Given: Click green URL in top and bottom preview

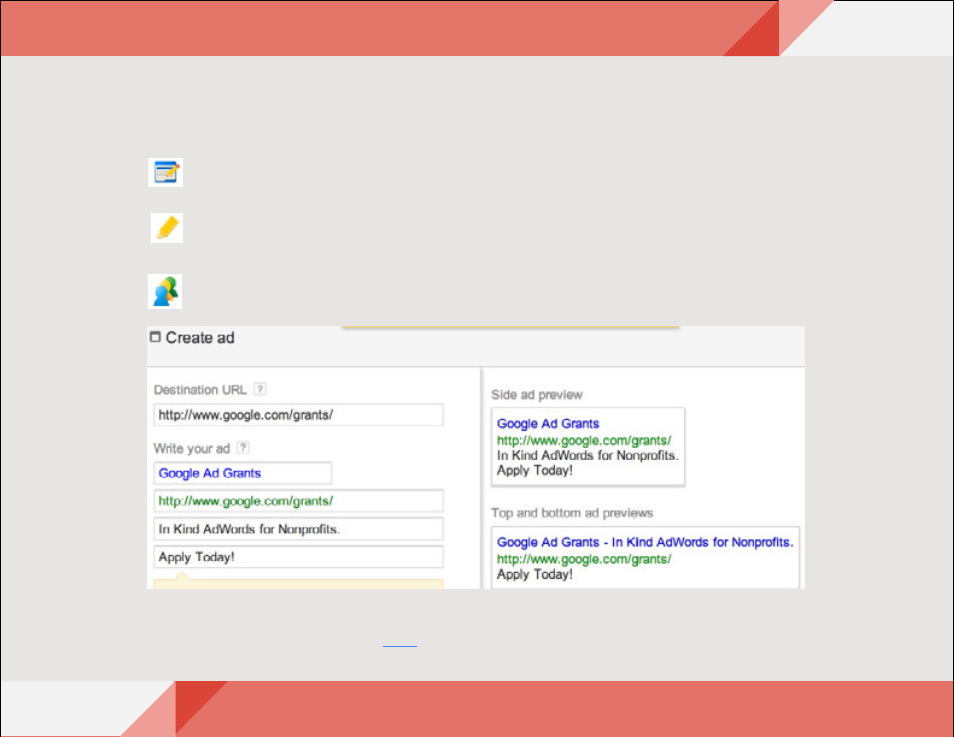Looking at the screenshot, I should coord(584,559).
